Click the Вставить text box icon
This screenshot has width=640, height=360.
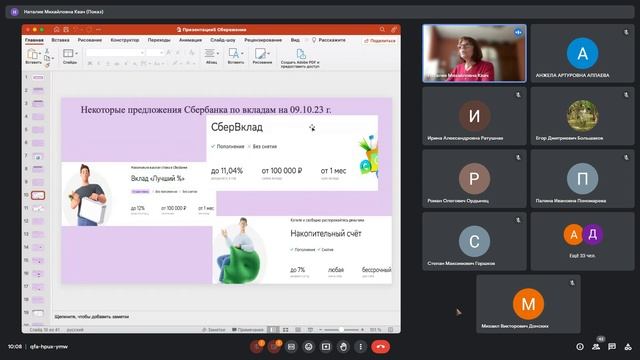coord(234,53)
